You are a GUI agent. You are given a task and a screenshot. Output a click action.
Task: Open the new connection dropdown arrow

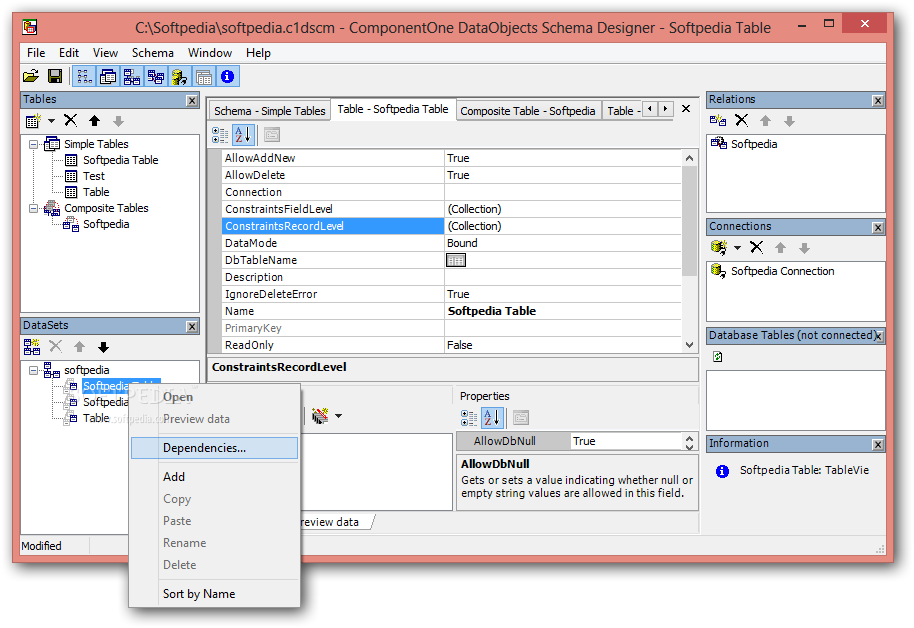coord(737,248)
